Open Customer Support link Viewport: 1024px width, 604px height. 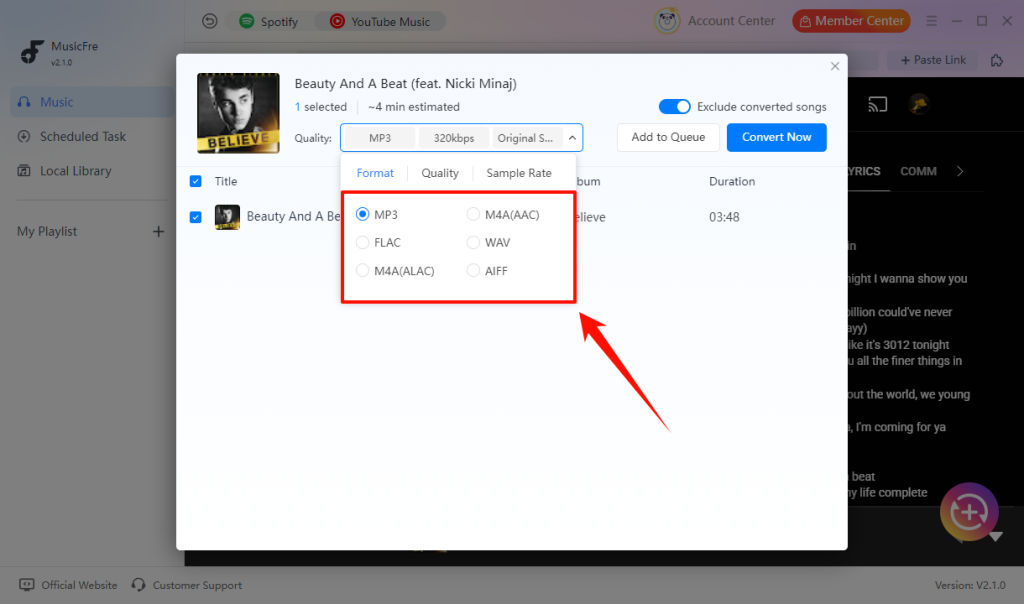197,585
